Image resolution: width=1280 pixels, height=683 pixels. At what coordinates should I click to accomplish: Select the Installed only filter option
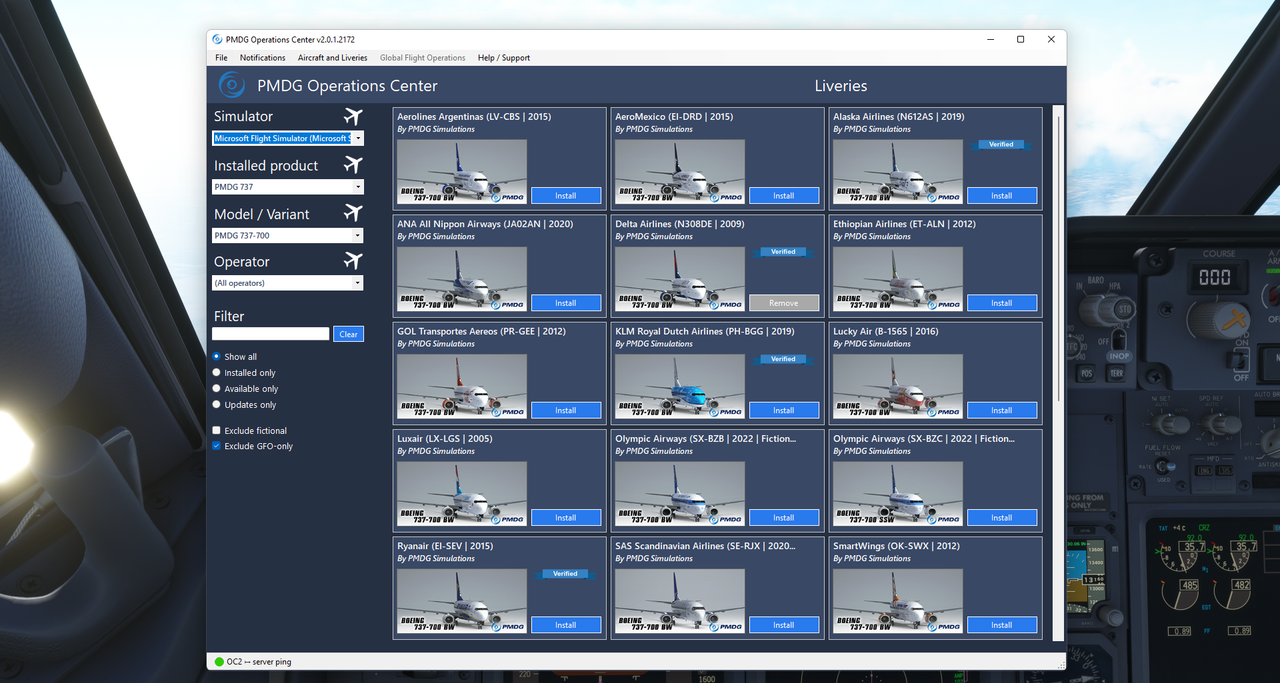217,373
